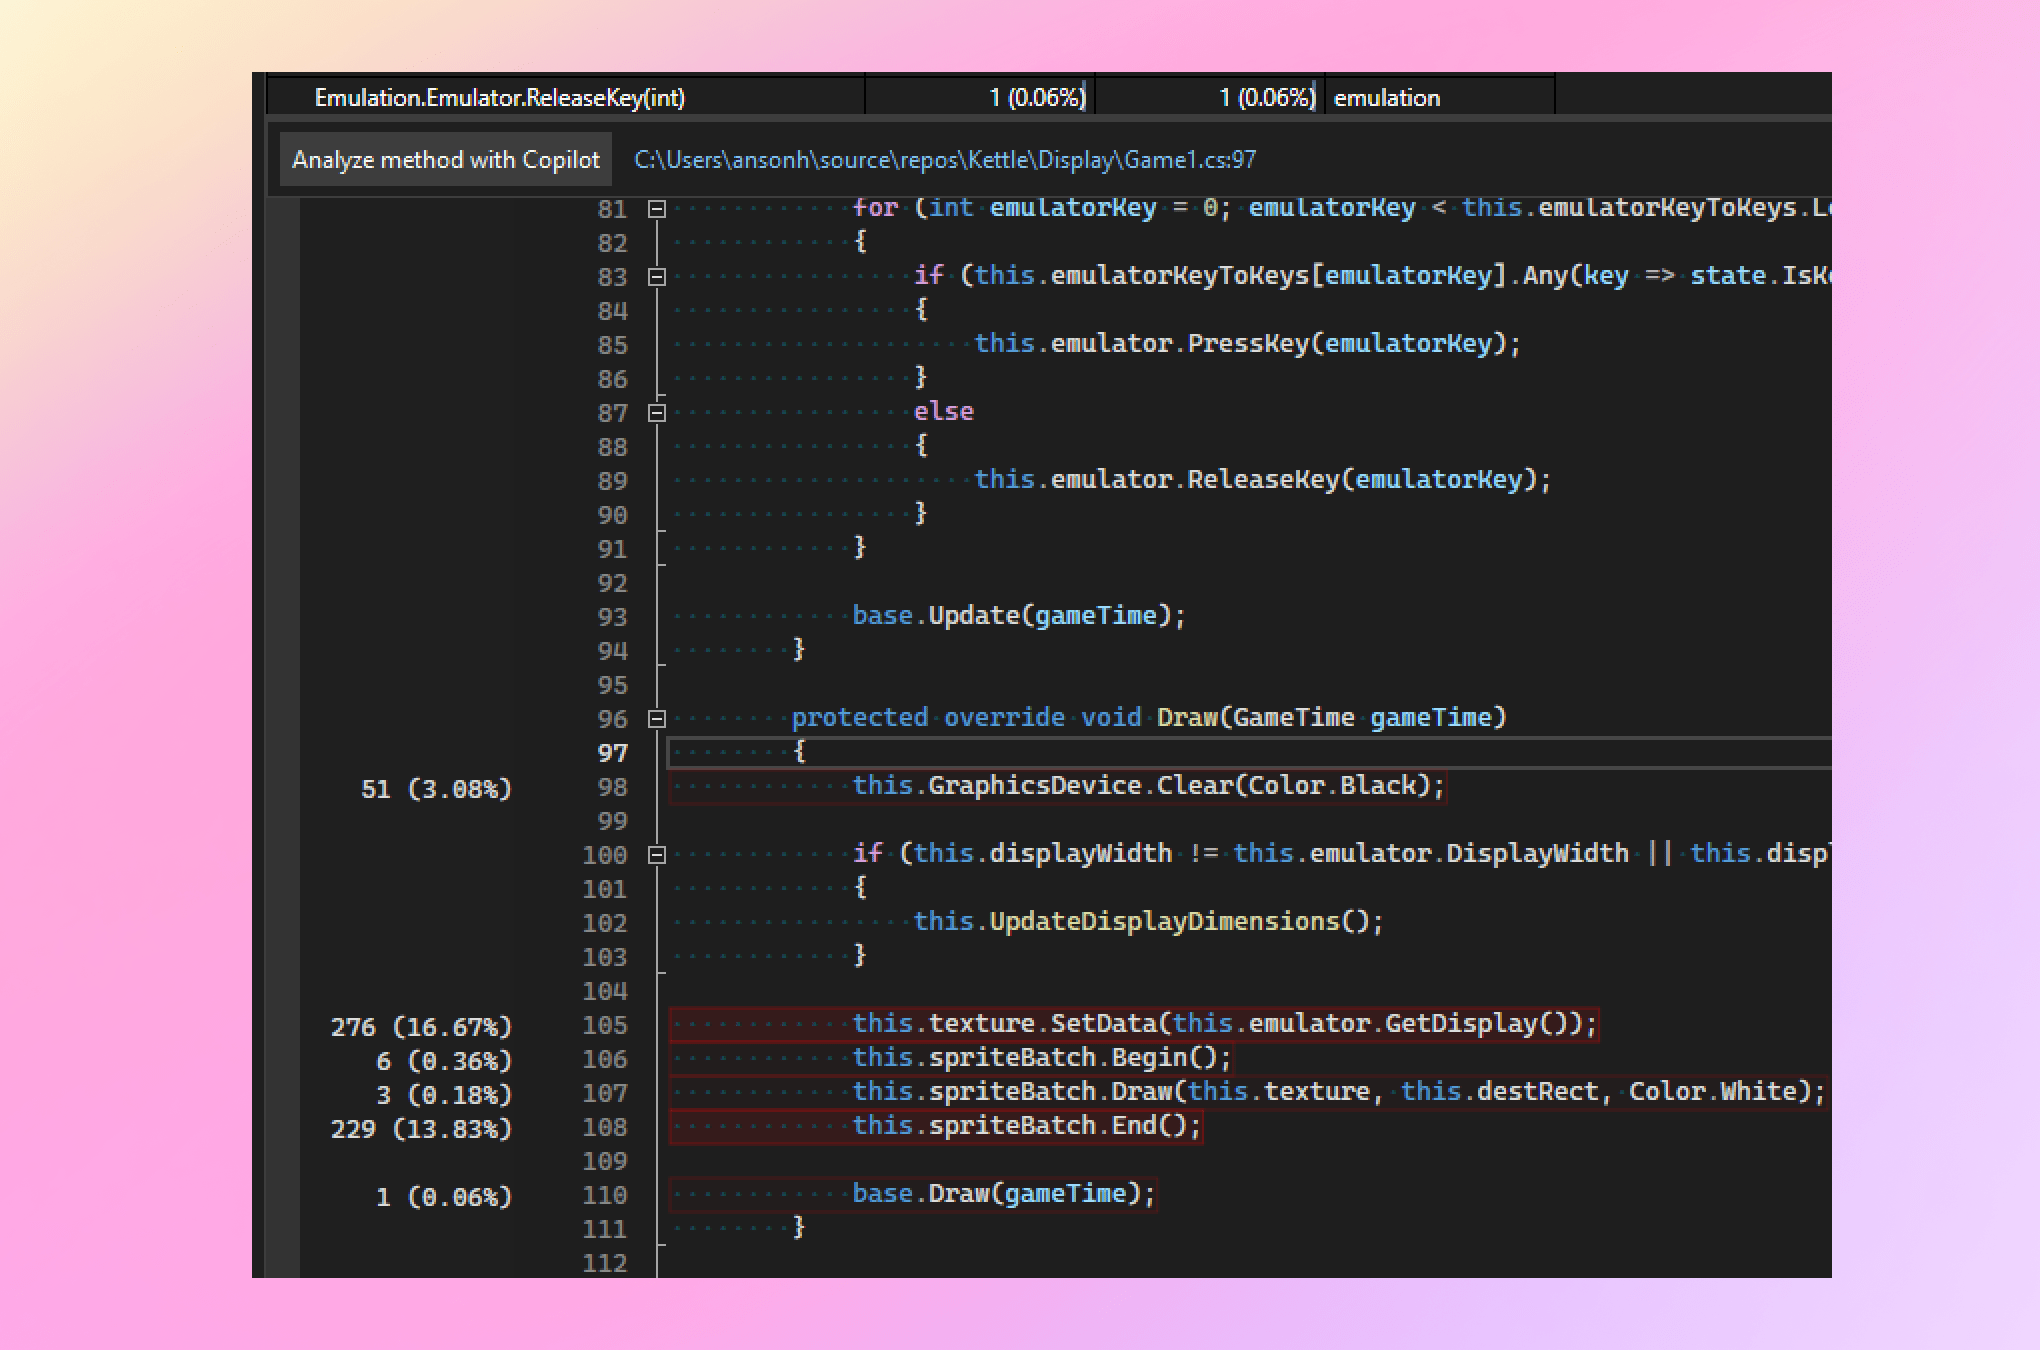This screenshot has height=1350, width=2040.
Task: Collapse the Draw method at line 96
Action: tap(655, 717)
